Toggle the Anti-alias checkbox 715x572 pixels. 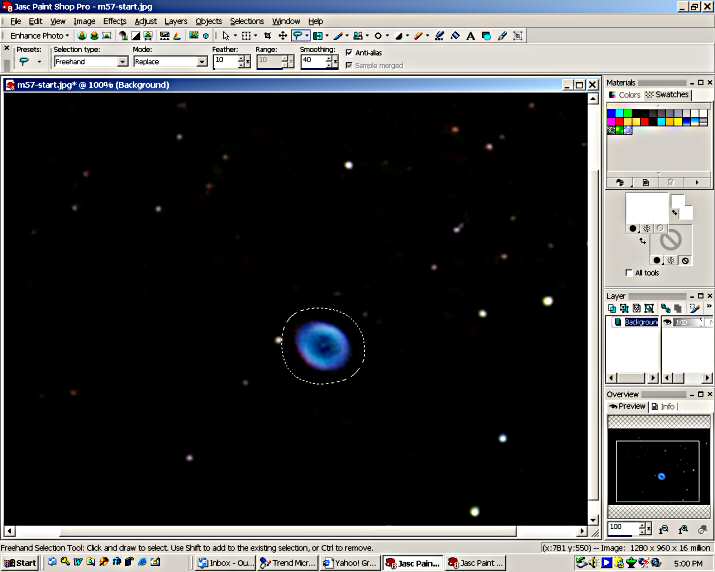tap(349, 52)
